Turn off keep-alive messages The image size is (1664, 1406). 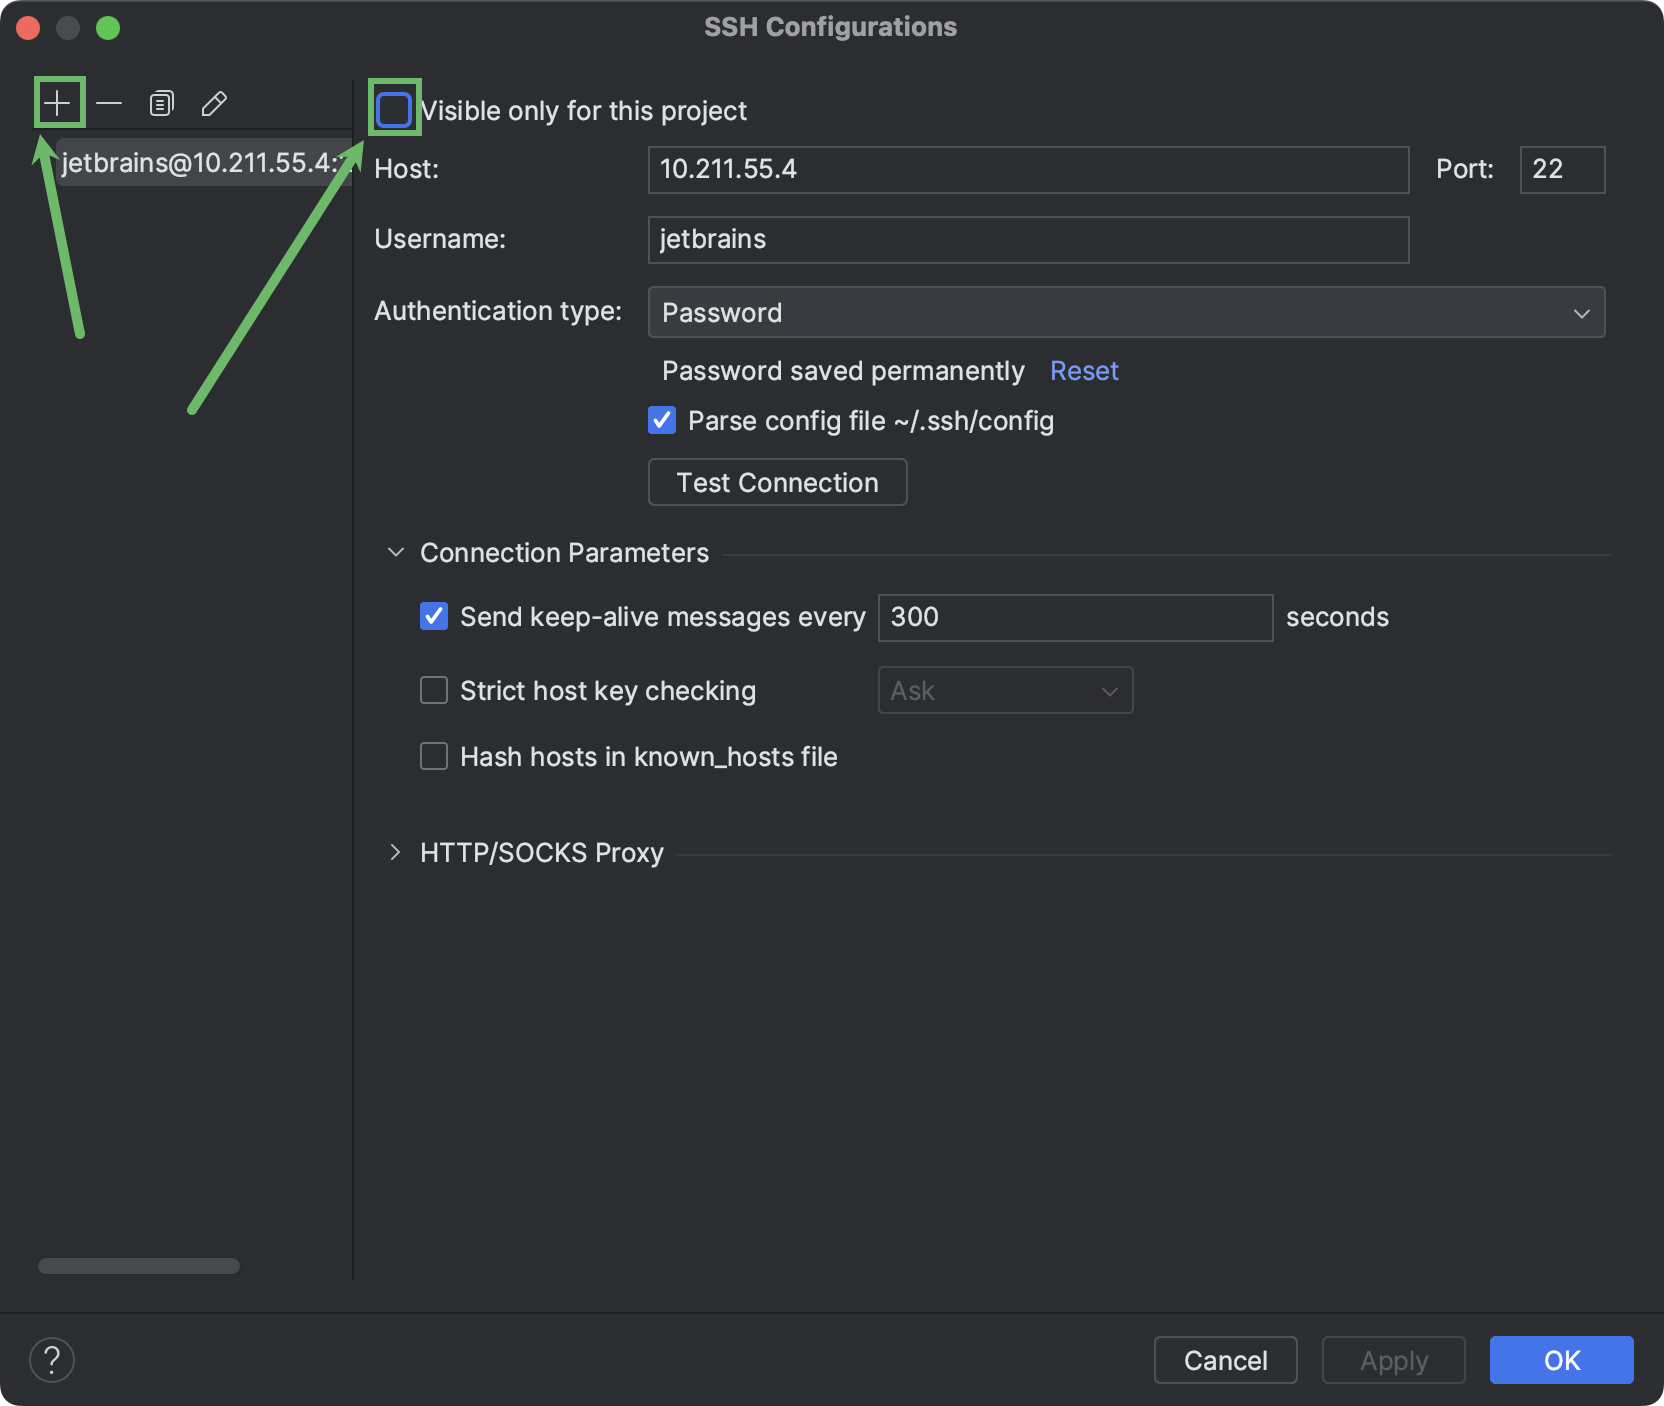(x=433, y=617)
